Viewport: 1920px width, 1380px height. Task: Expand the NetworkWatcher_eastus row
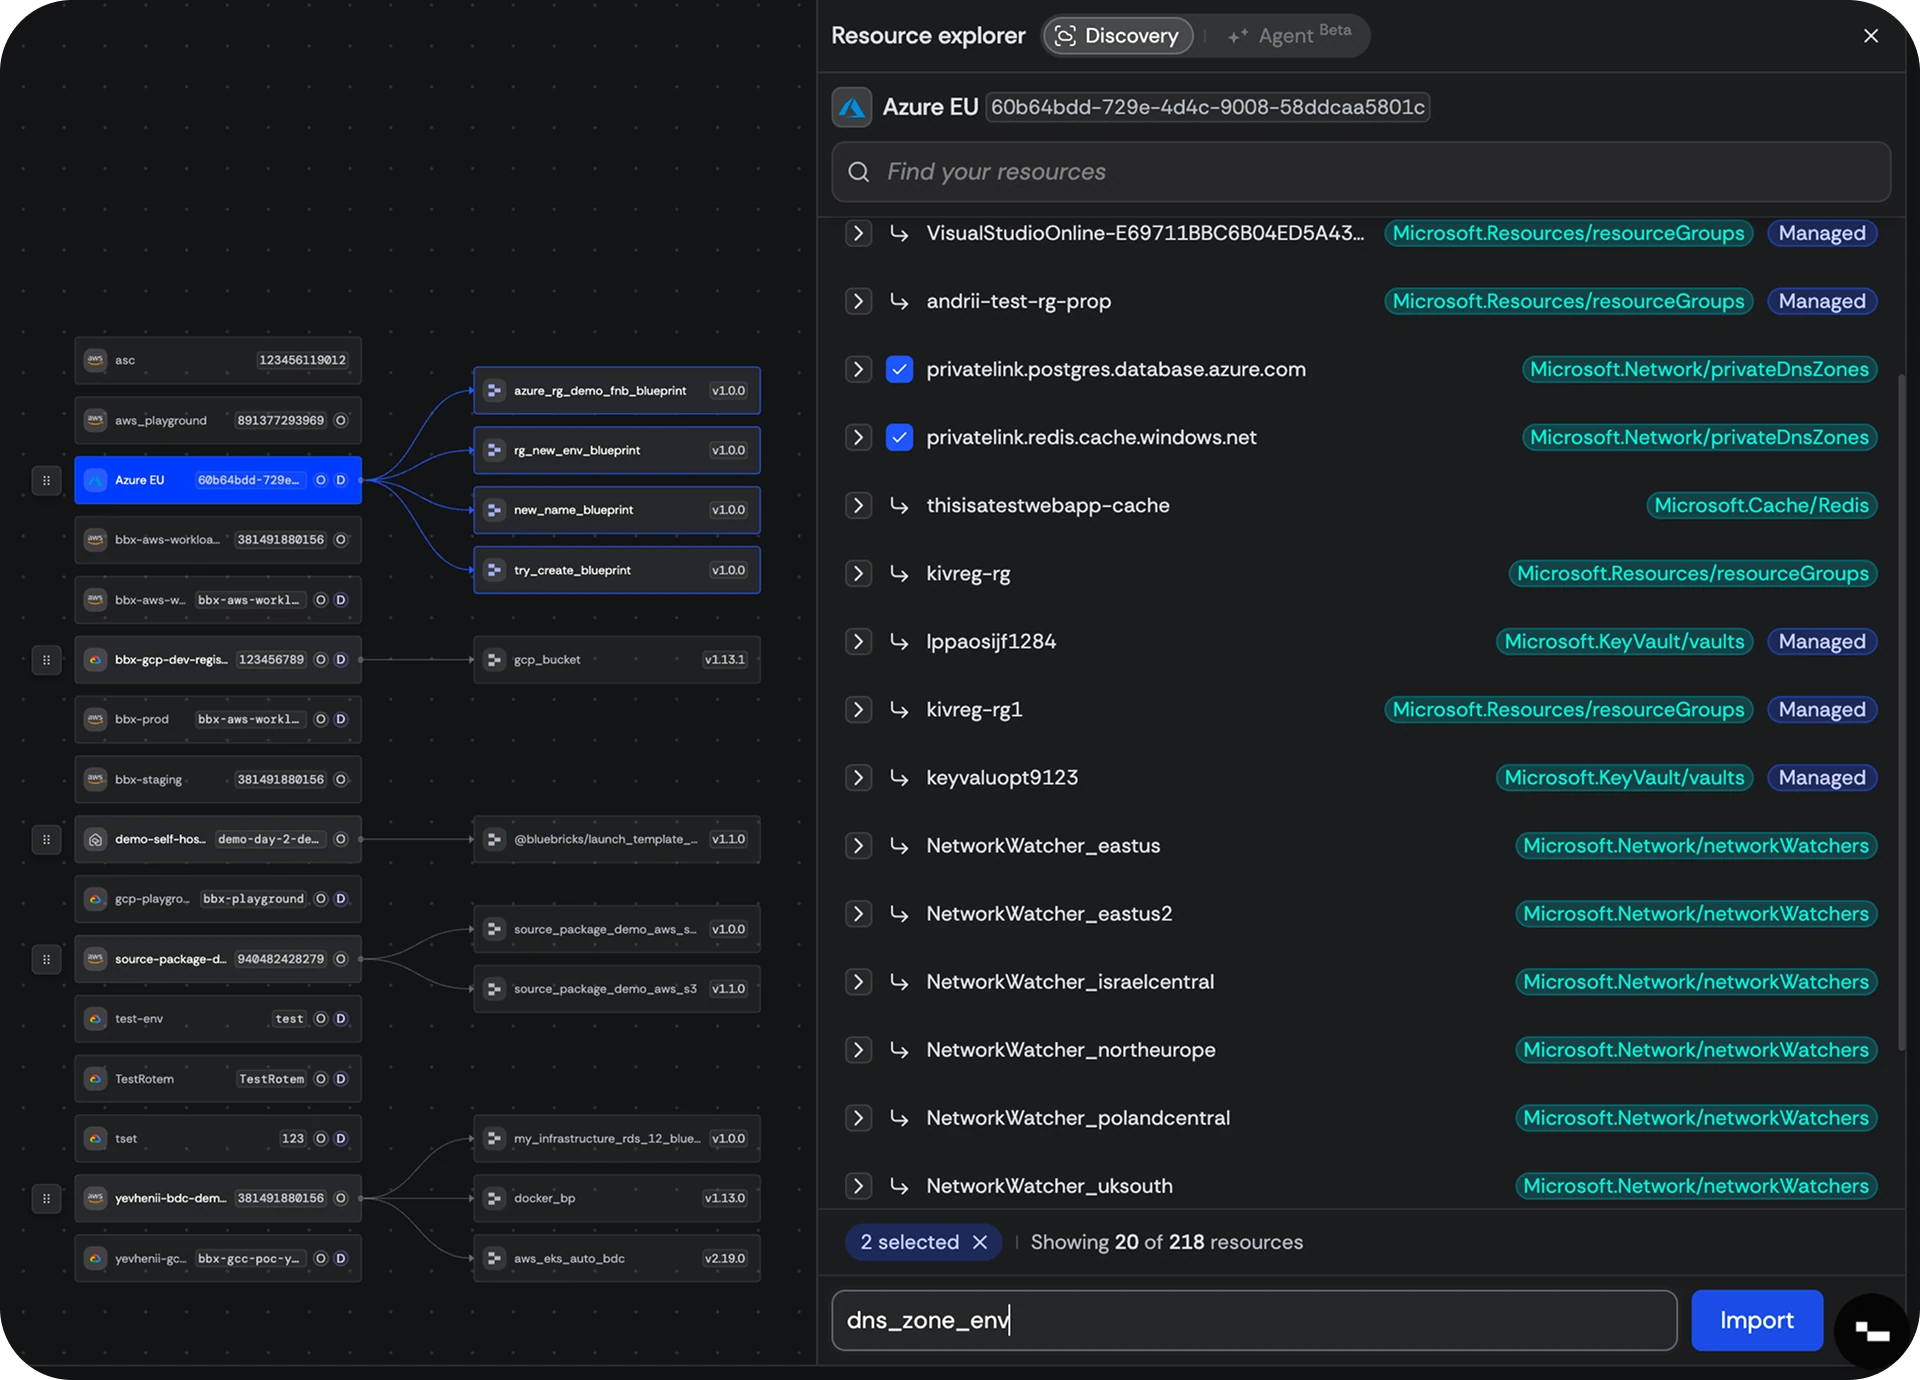pos(858,846)
